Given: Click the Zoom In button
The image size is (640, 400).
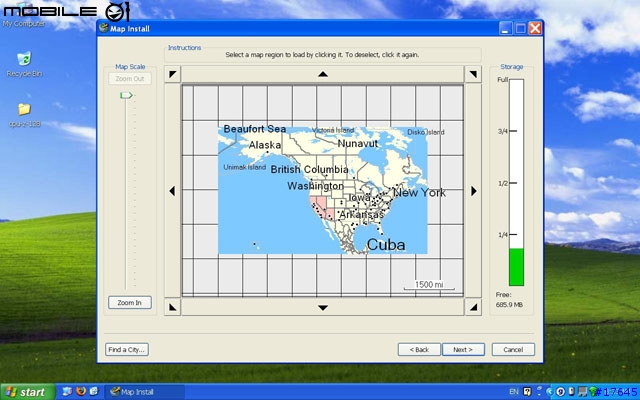Looking at the screenshot, I should pyautogui.click(x=130, y=302).
